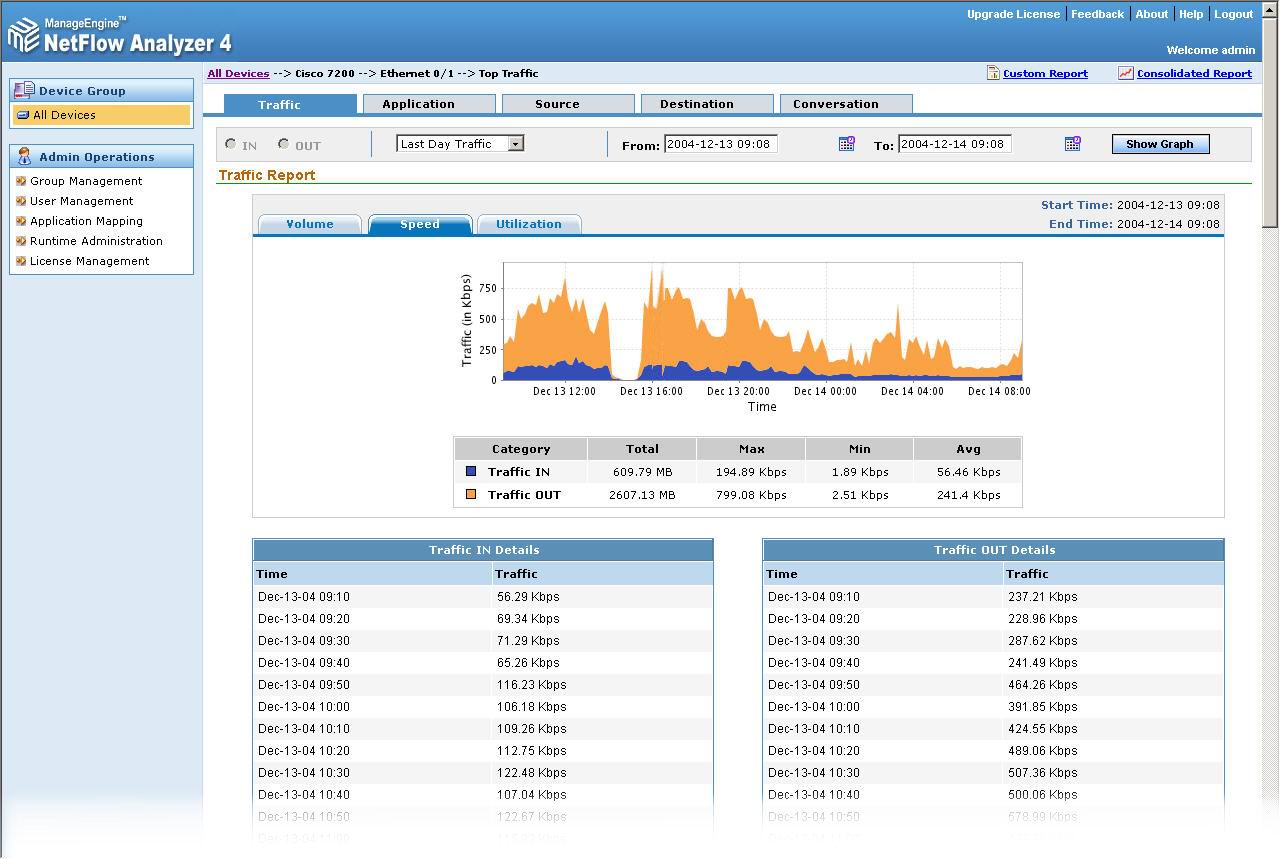Click the From date input field
This screenshot has width=1280, height=859.
pos(721,144)
